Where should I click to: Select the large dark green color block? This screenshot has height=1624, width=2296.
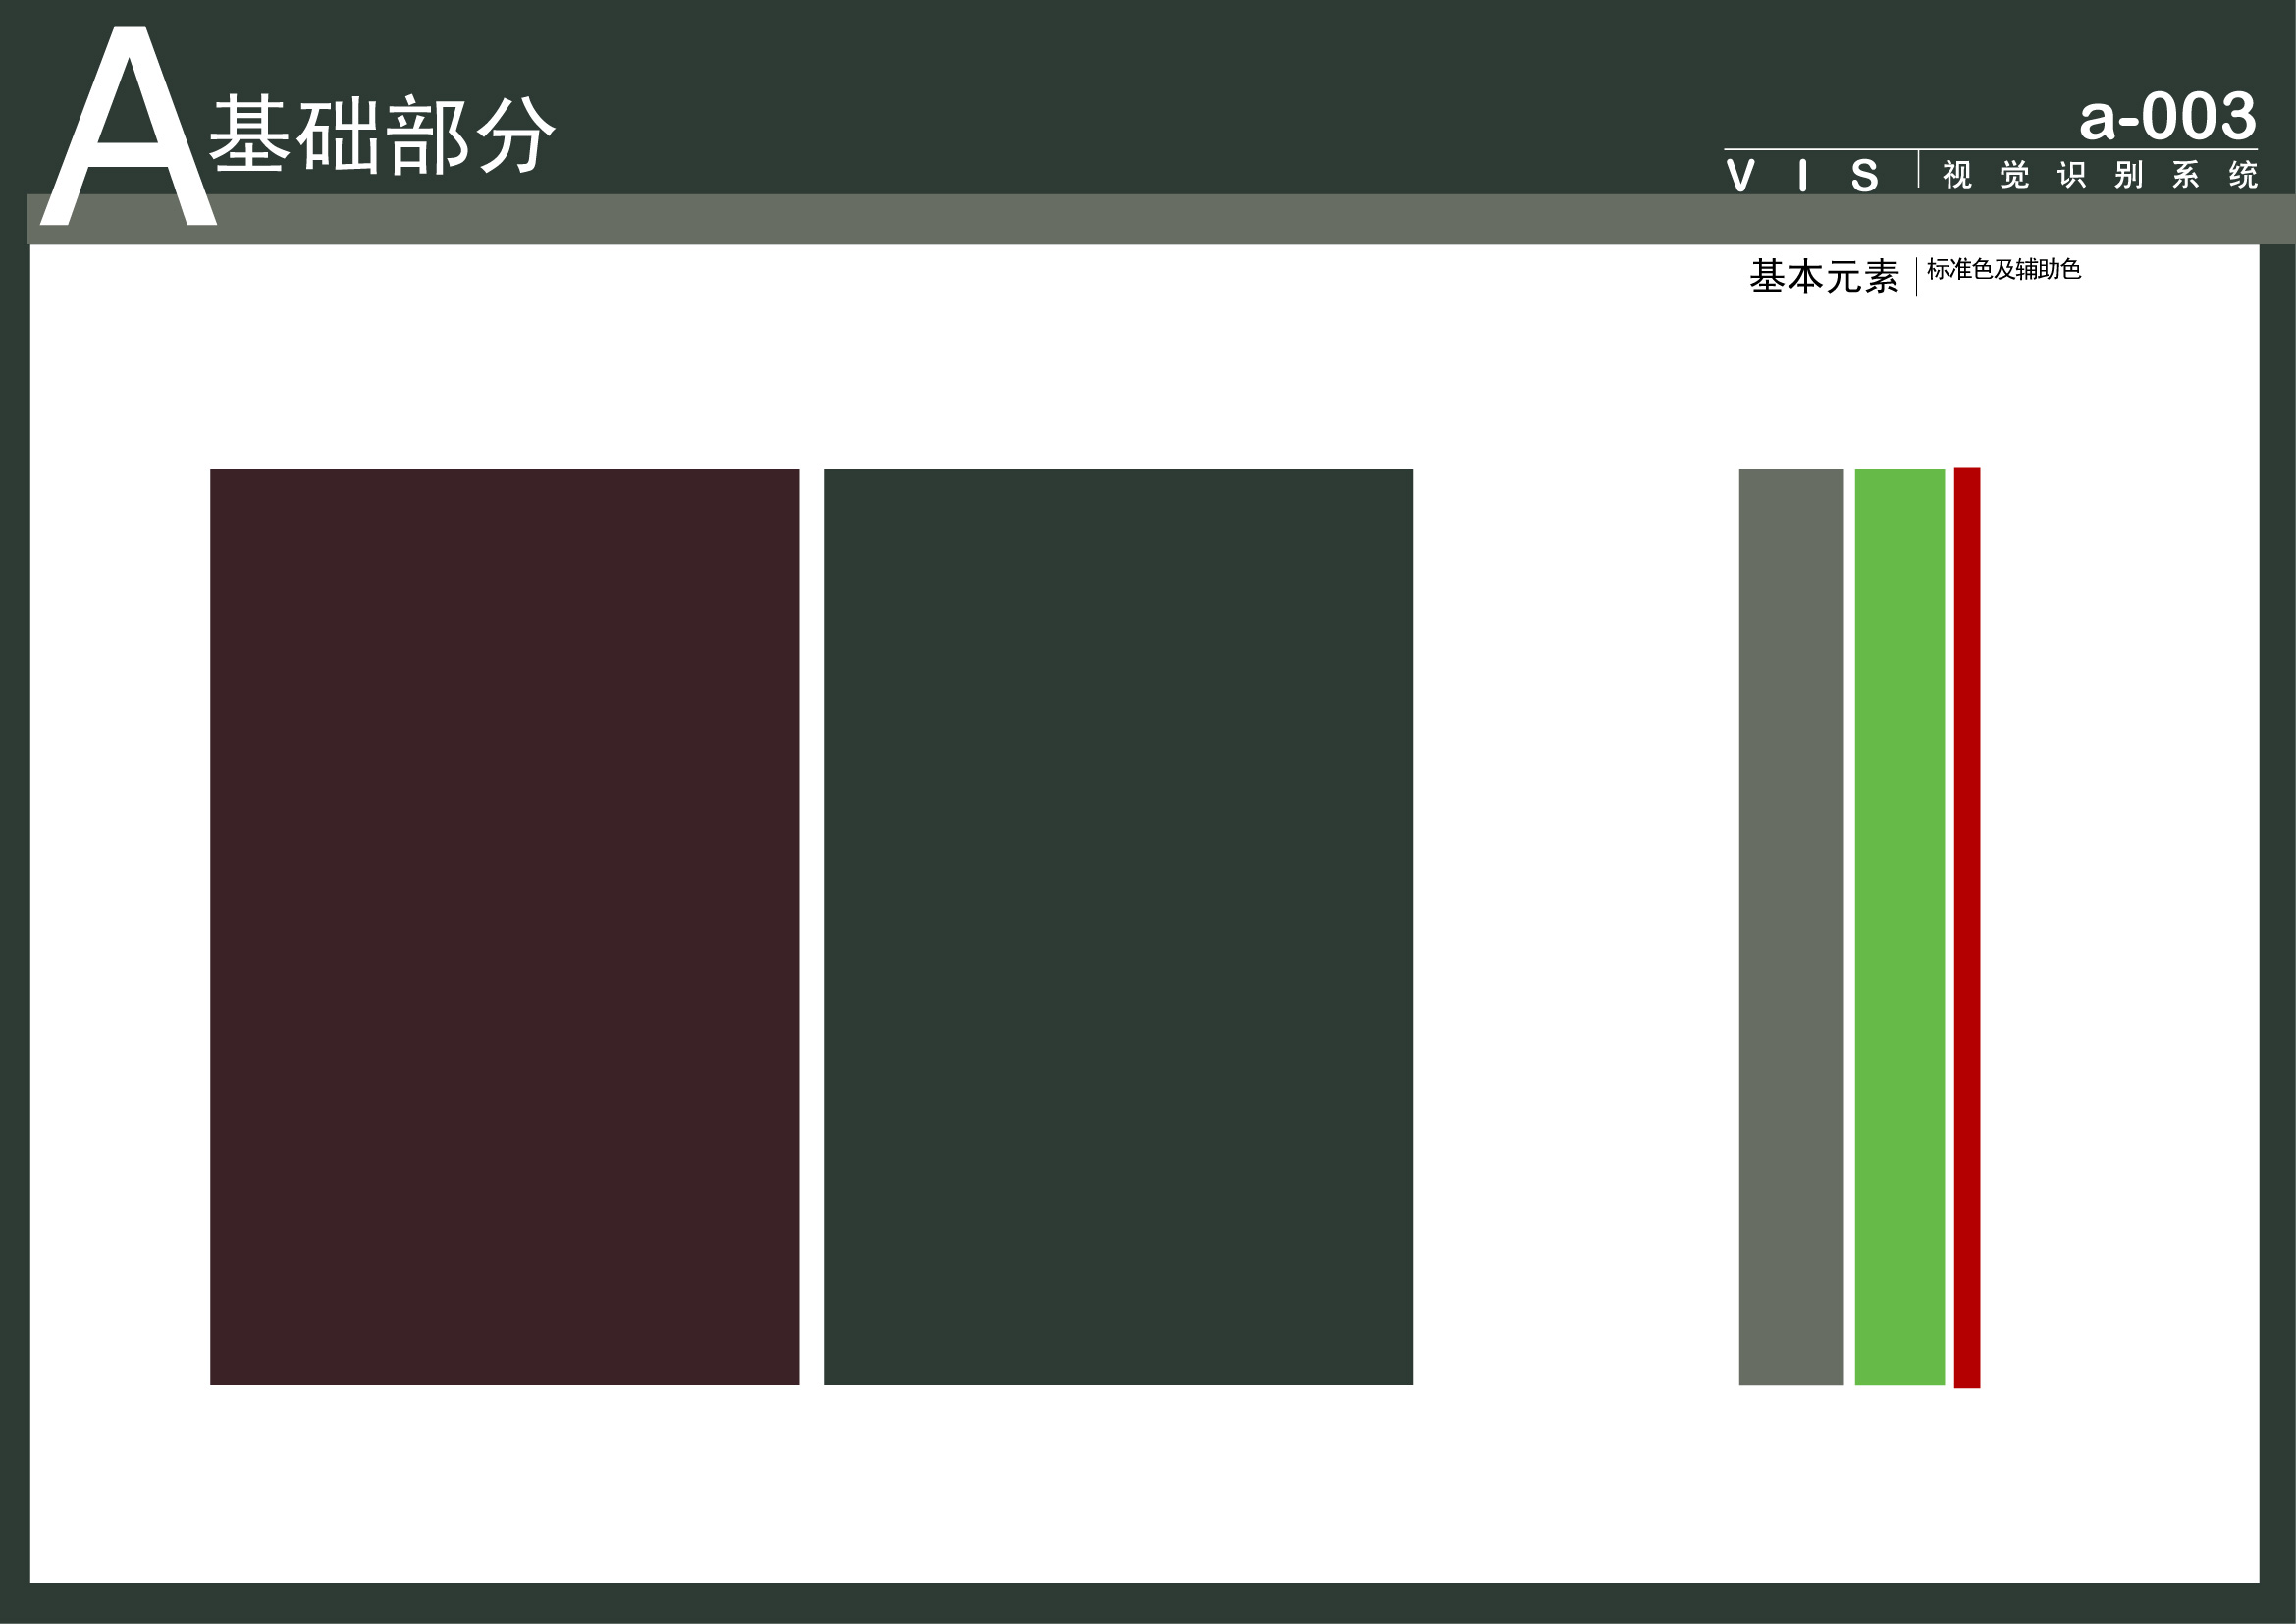pos(1117,926)
